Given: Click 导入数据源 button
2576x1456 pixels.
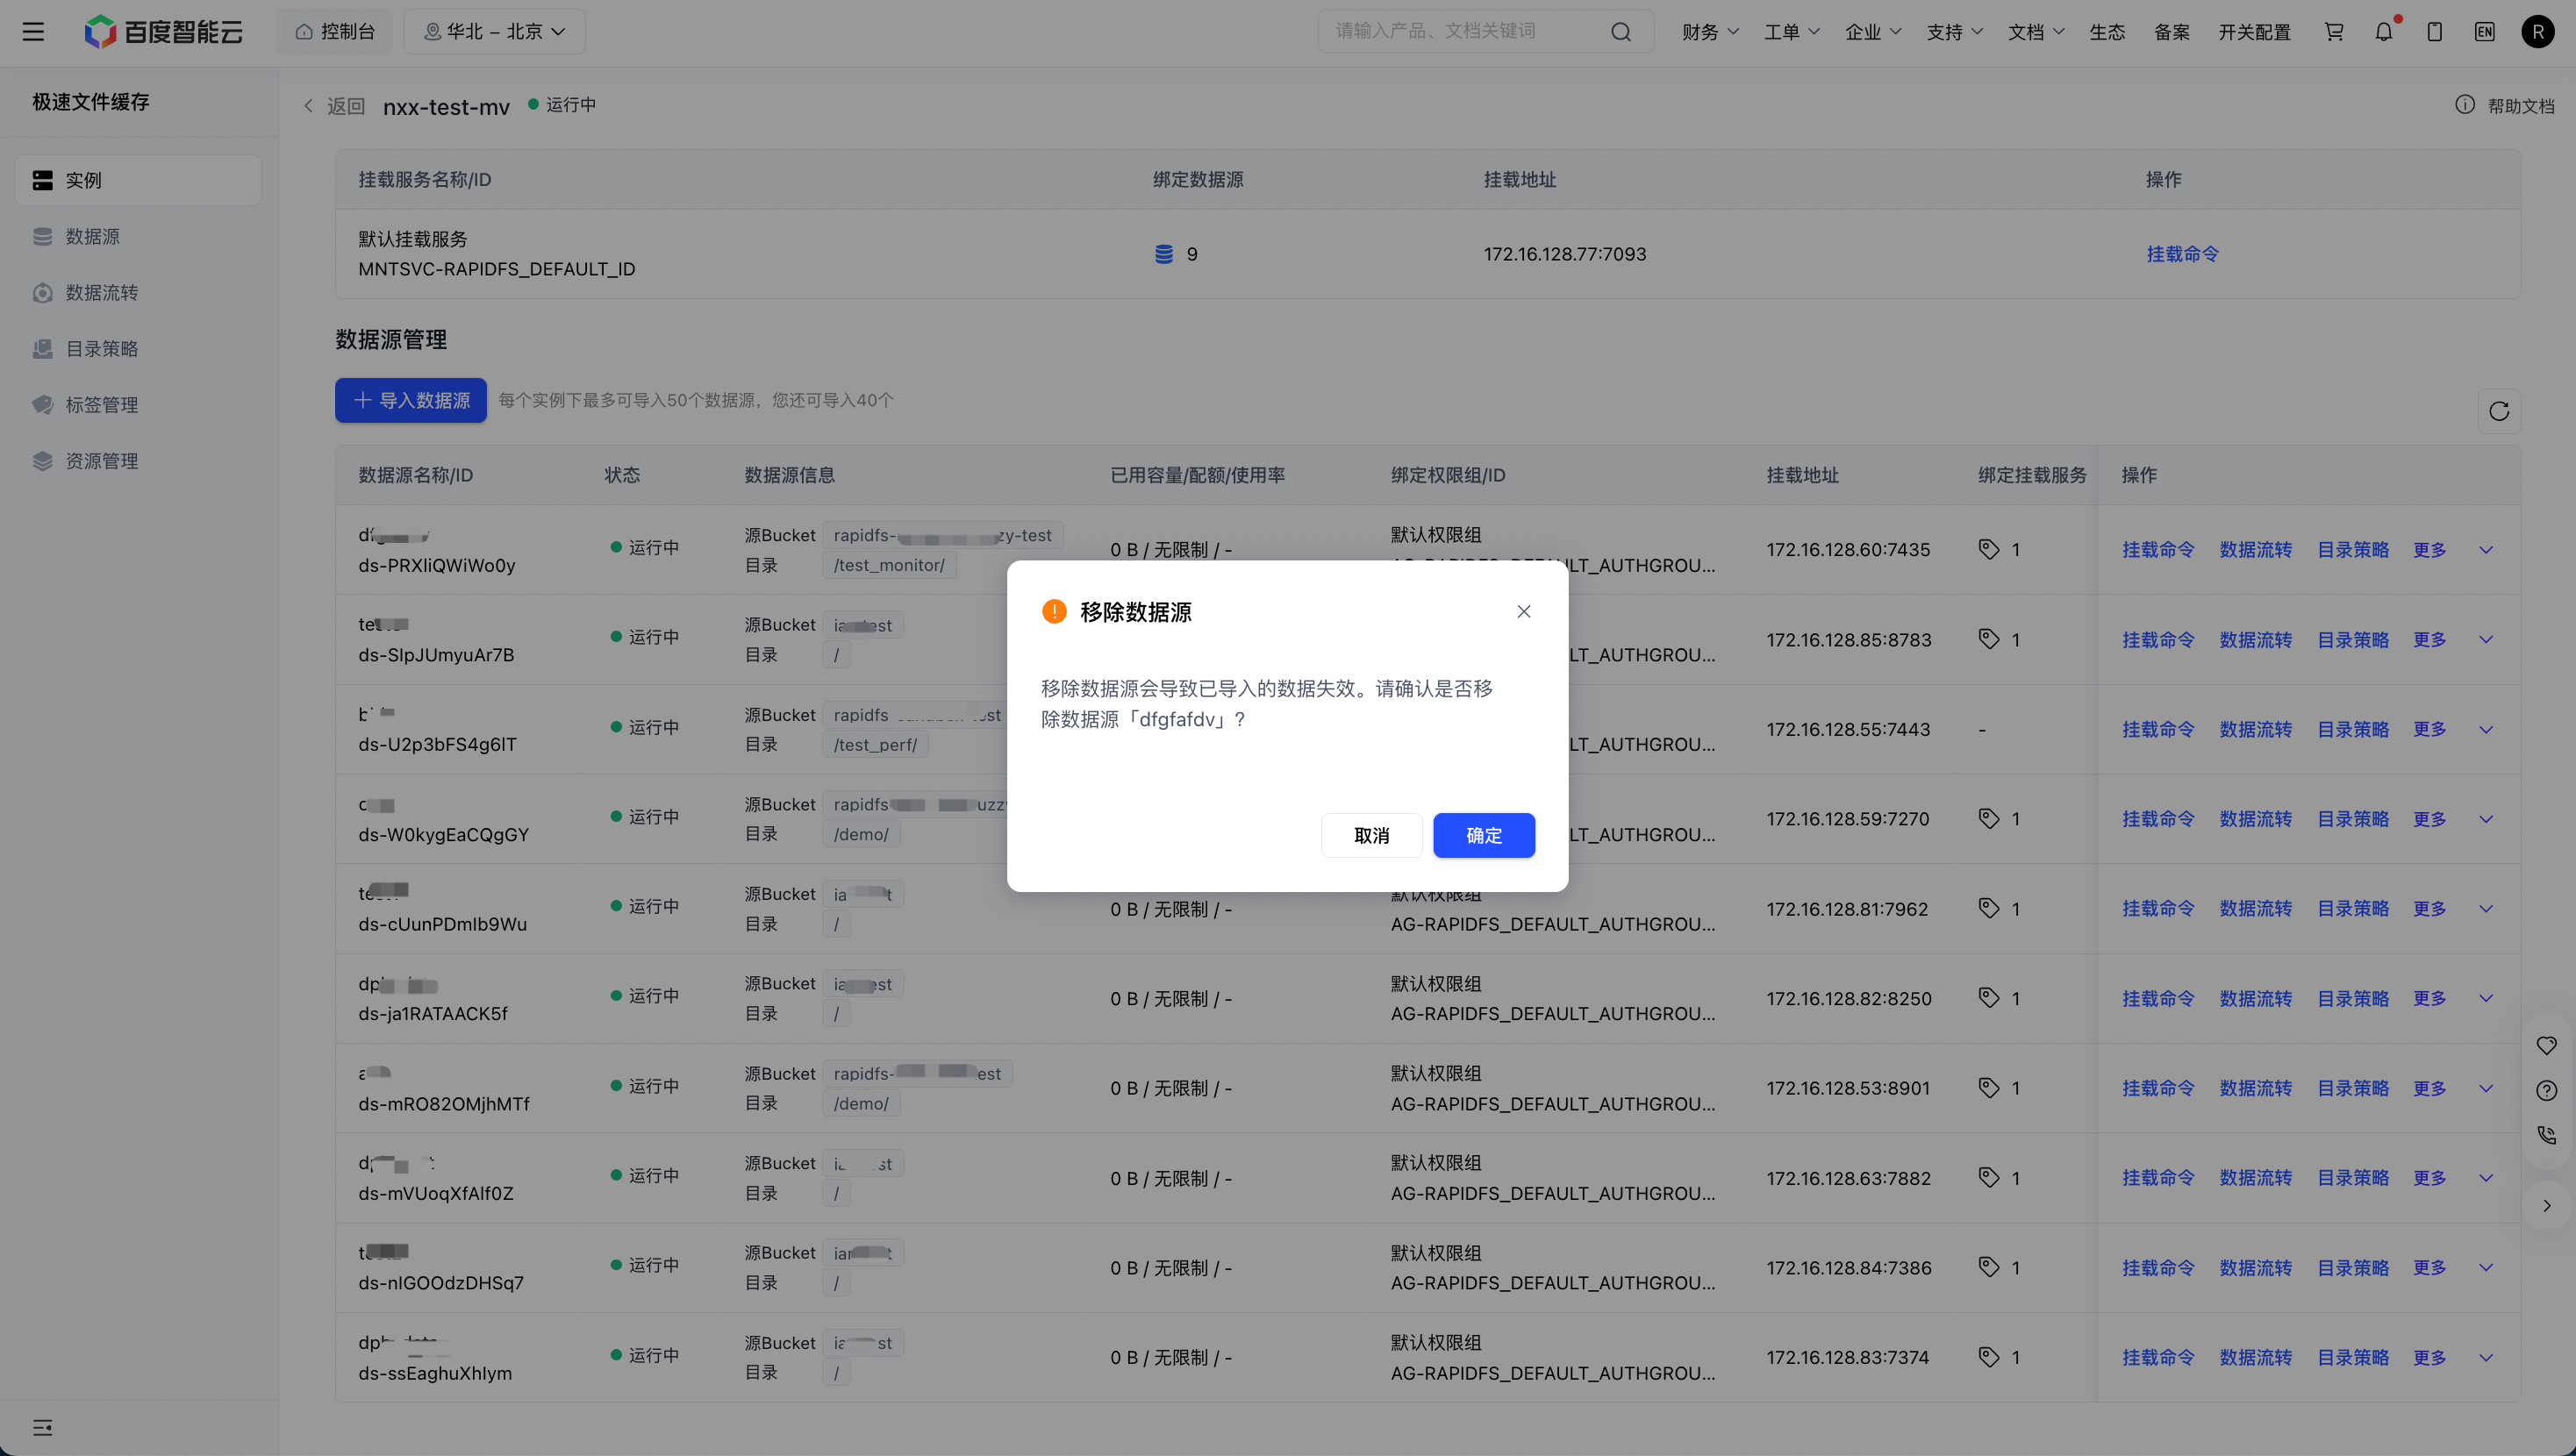Looking at the screenshot, I should [411, 400].
